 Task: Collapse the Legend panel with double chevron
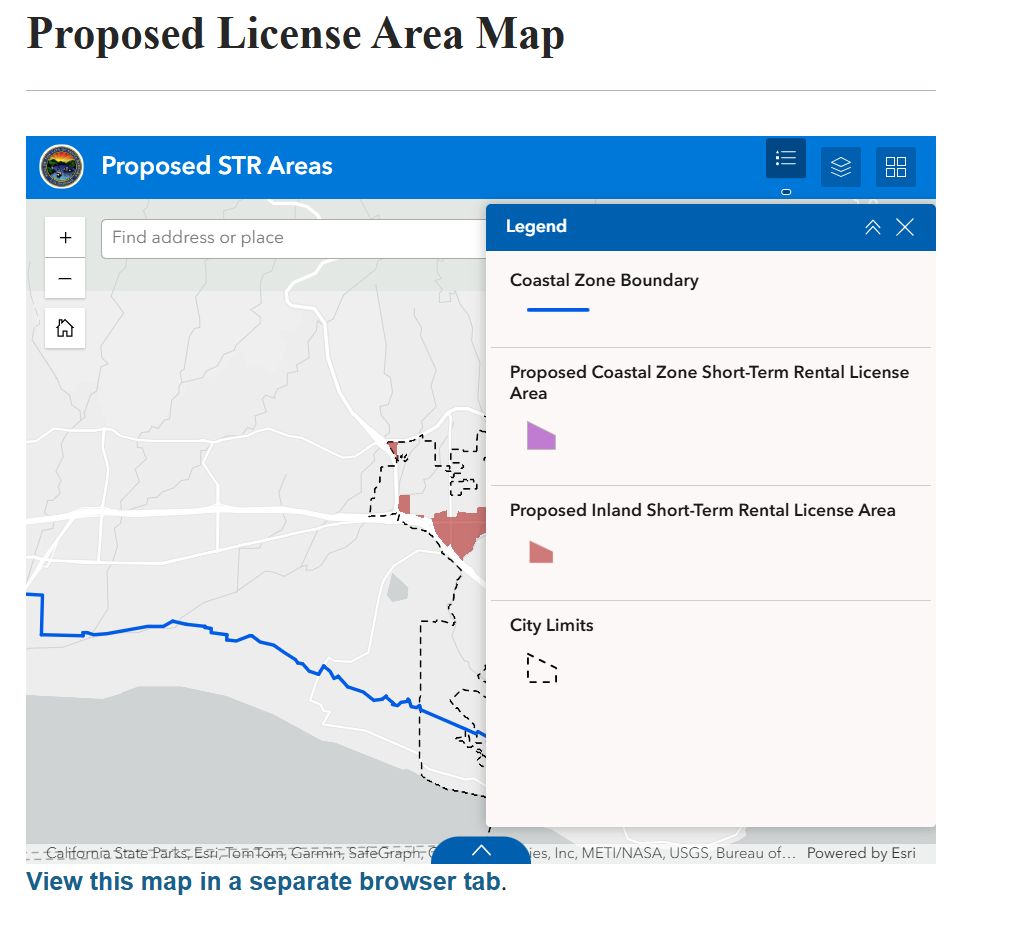(x=873, y=227)
